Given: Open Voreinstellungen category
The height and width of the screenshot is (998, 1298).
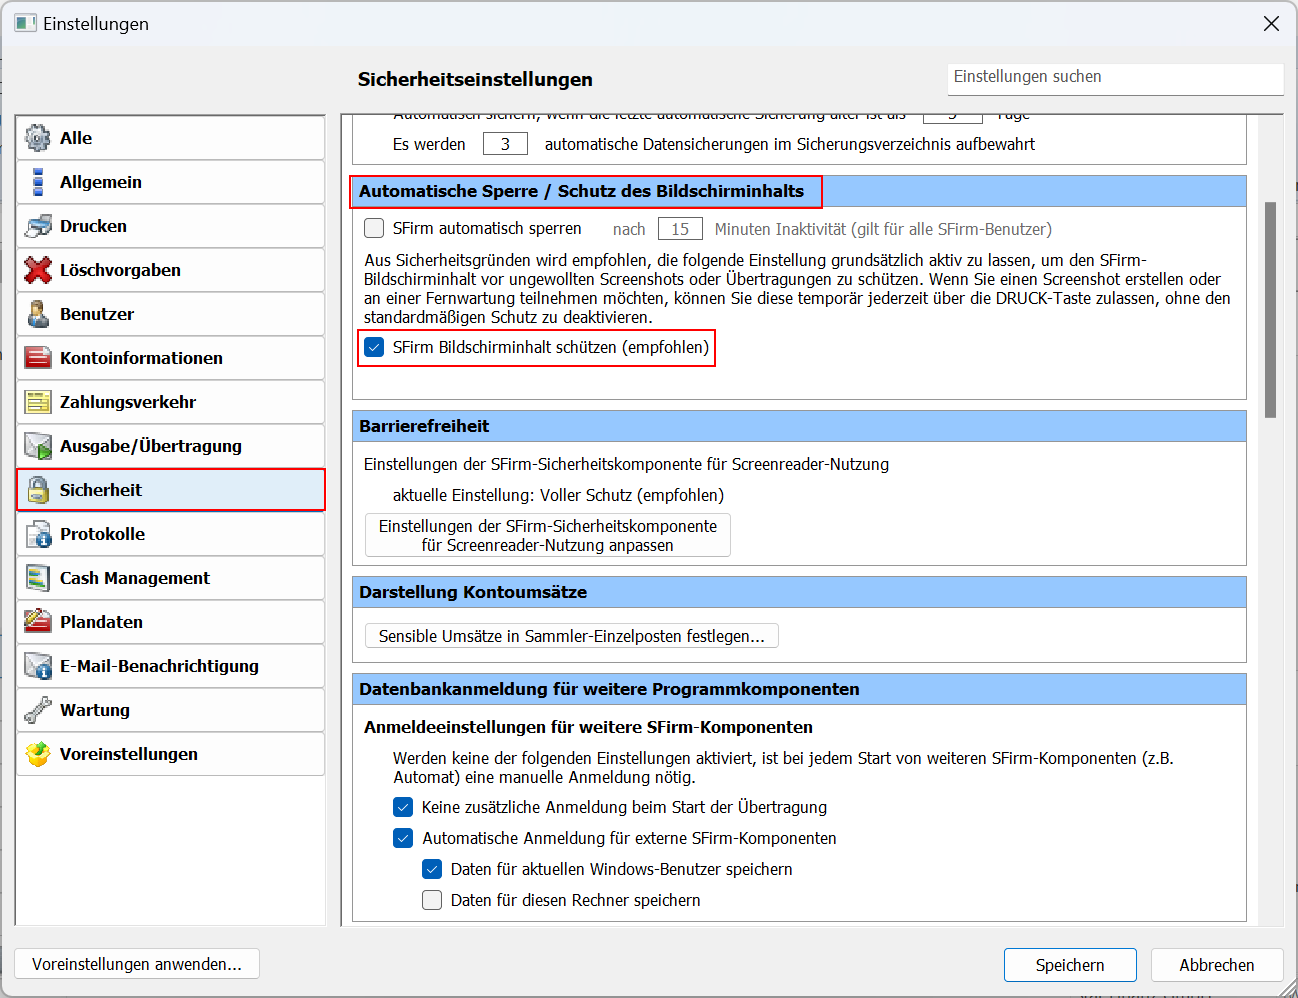Looking at the screenshot, I should [171, 754].
